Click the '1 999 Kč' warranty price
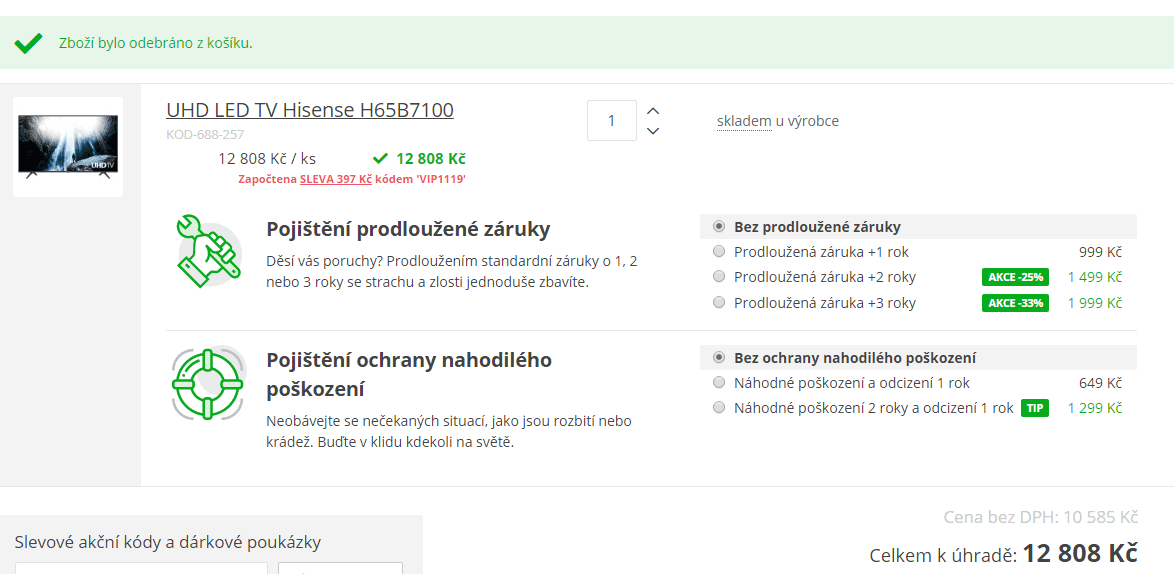The image size is (1174, 574). click(x=1095, y=303)
